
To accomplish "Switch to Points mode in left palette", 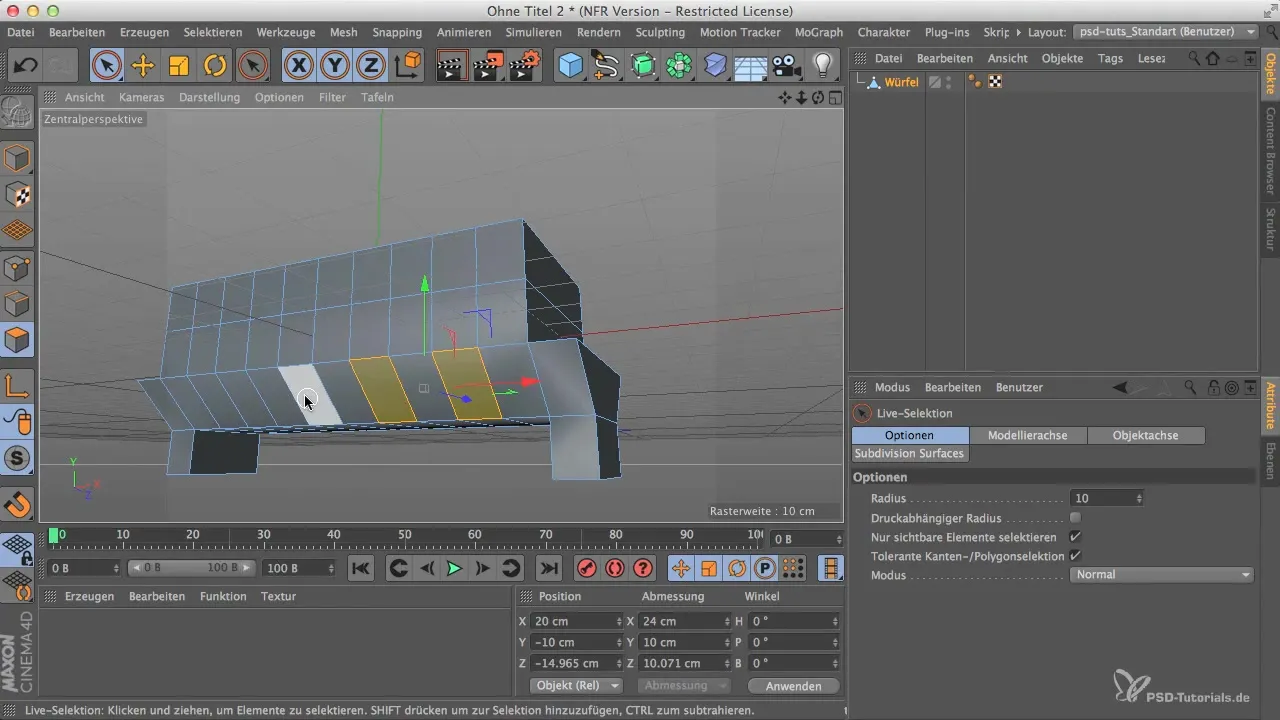I will click(x=17, y=268).
